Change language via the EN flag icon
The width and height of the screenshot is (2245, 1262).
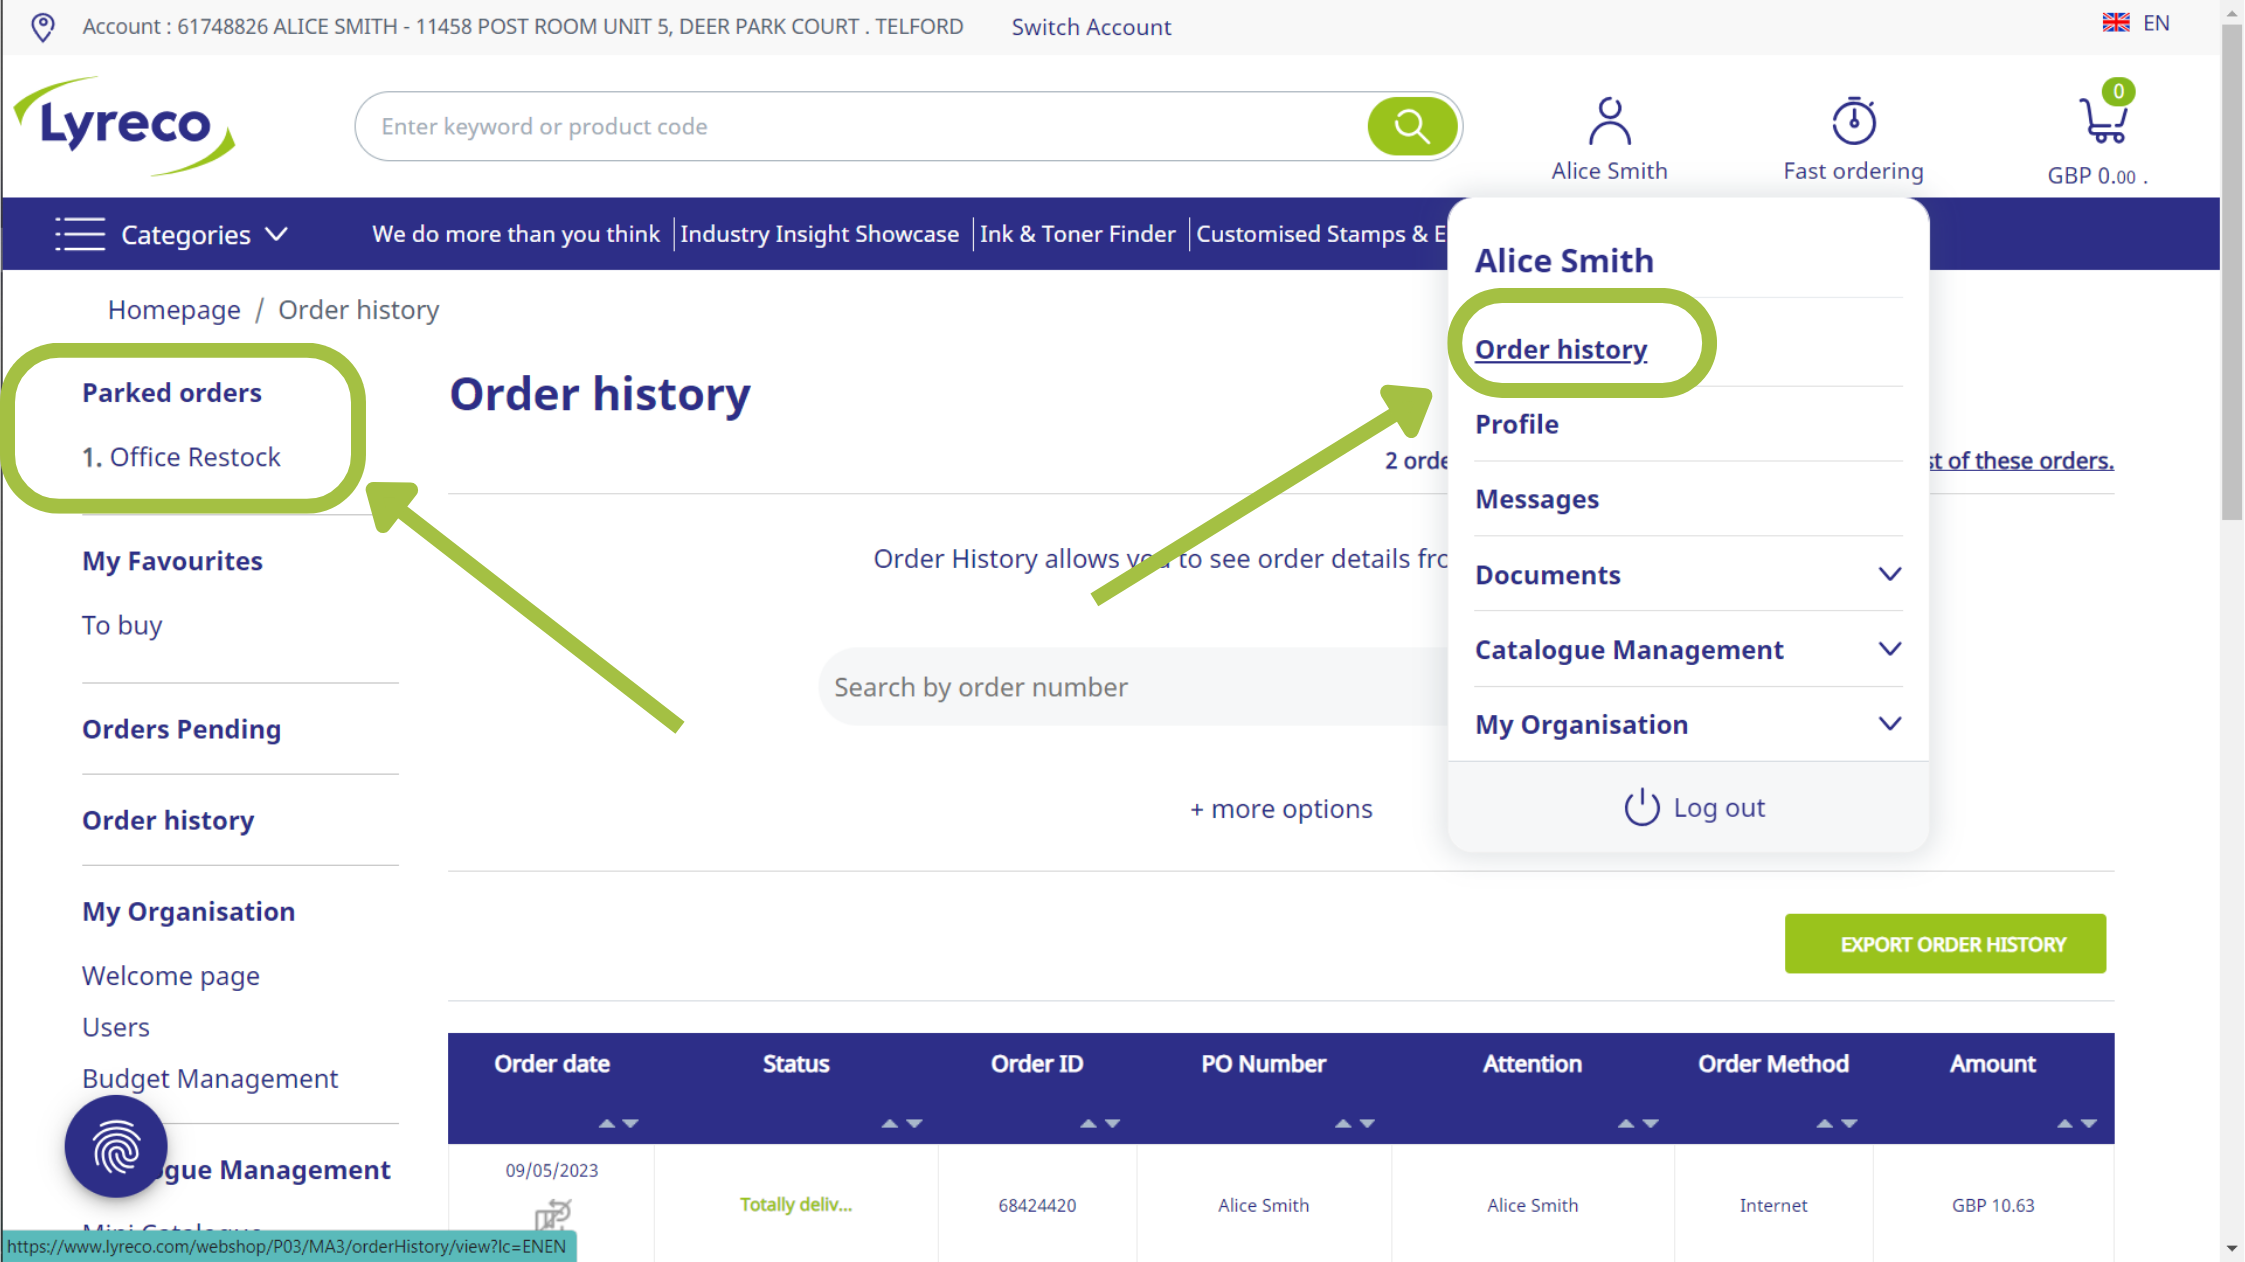click(x=2115, y=21)
